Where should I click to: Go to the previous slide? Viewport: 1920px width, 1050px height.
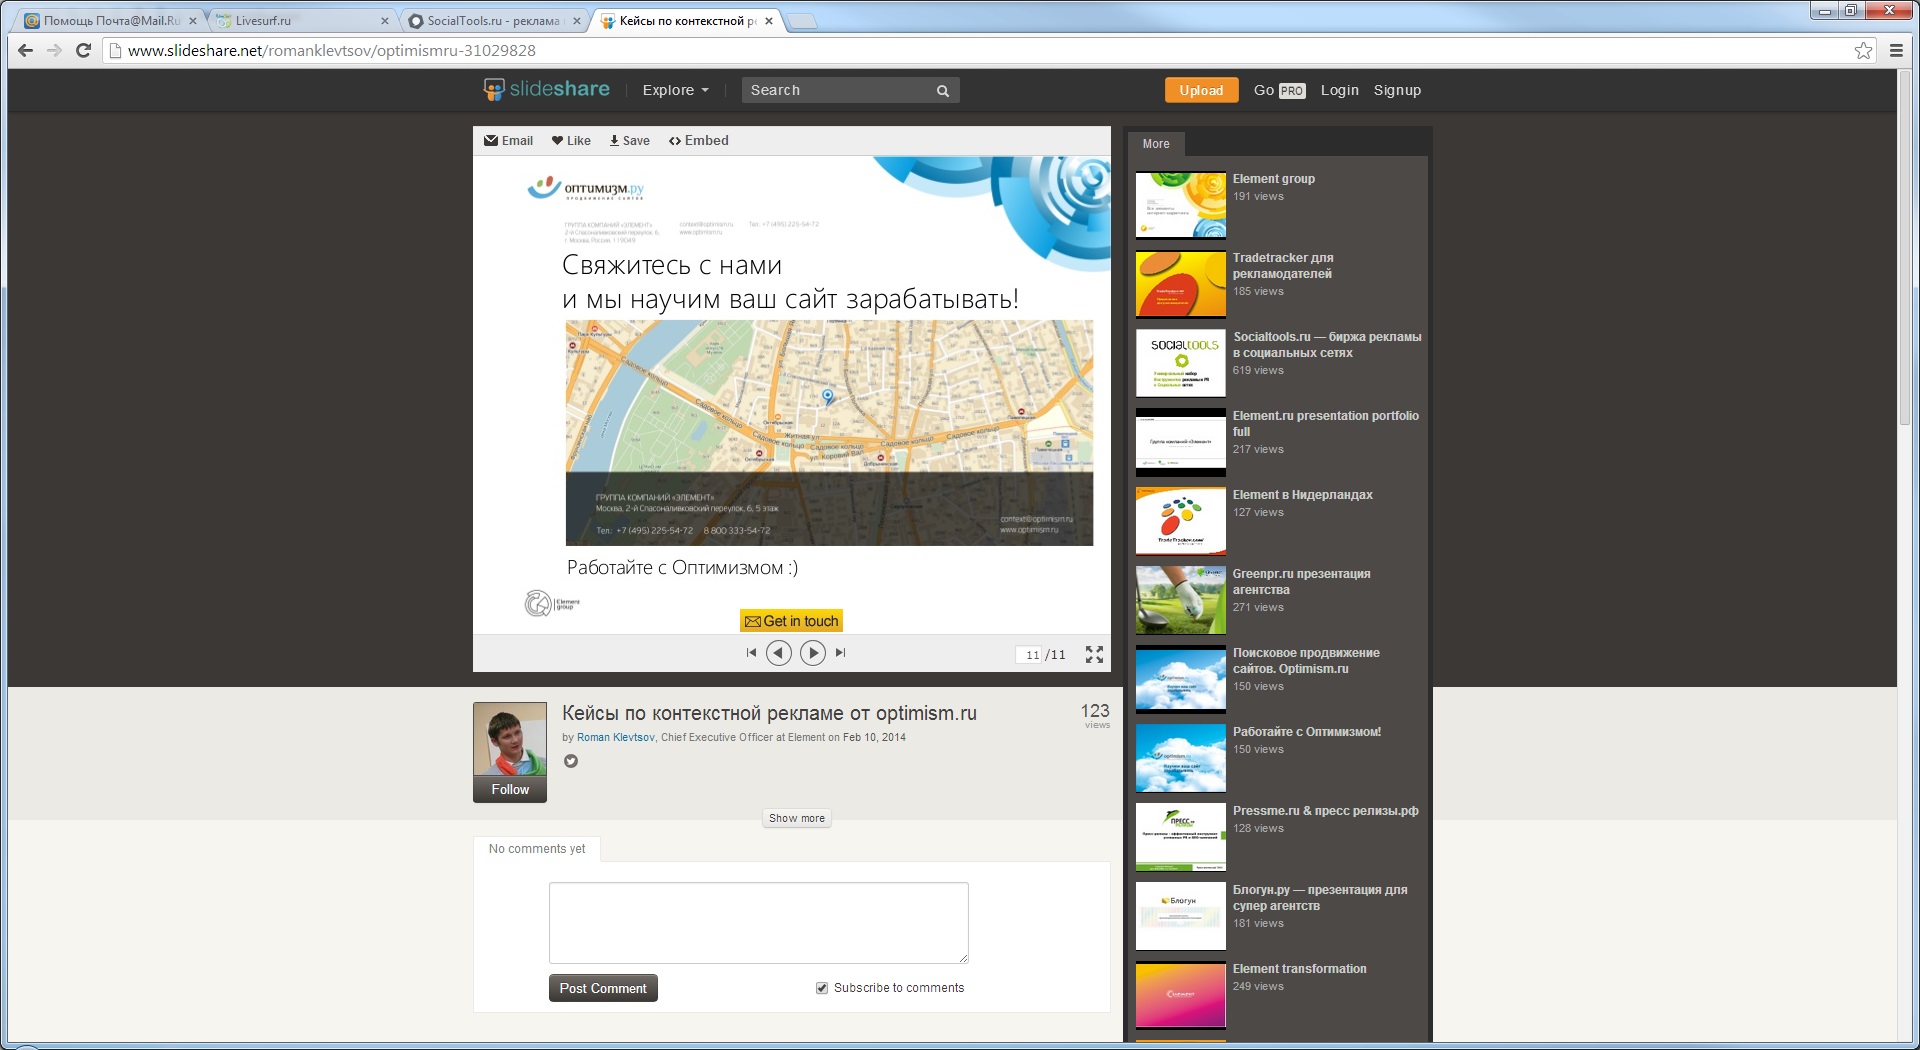(779, 653)
